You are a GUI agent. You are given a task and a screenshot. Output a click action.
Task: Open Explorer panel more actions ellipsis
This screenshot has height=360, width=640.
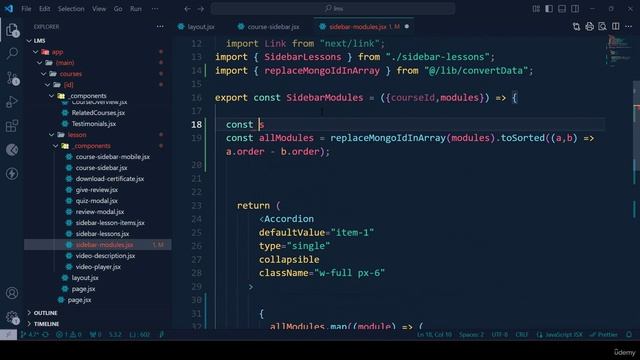pos(160,27)
